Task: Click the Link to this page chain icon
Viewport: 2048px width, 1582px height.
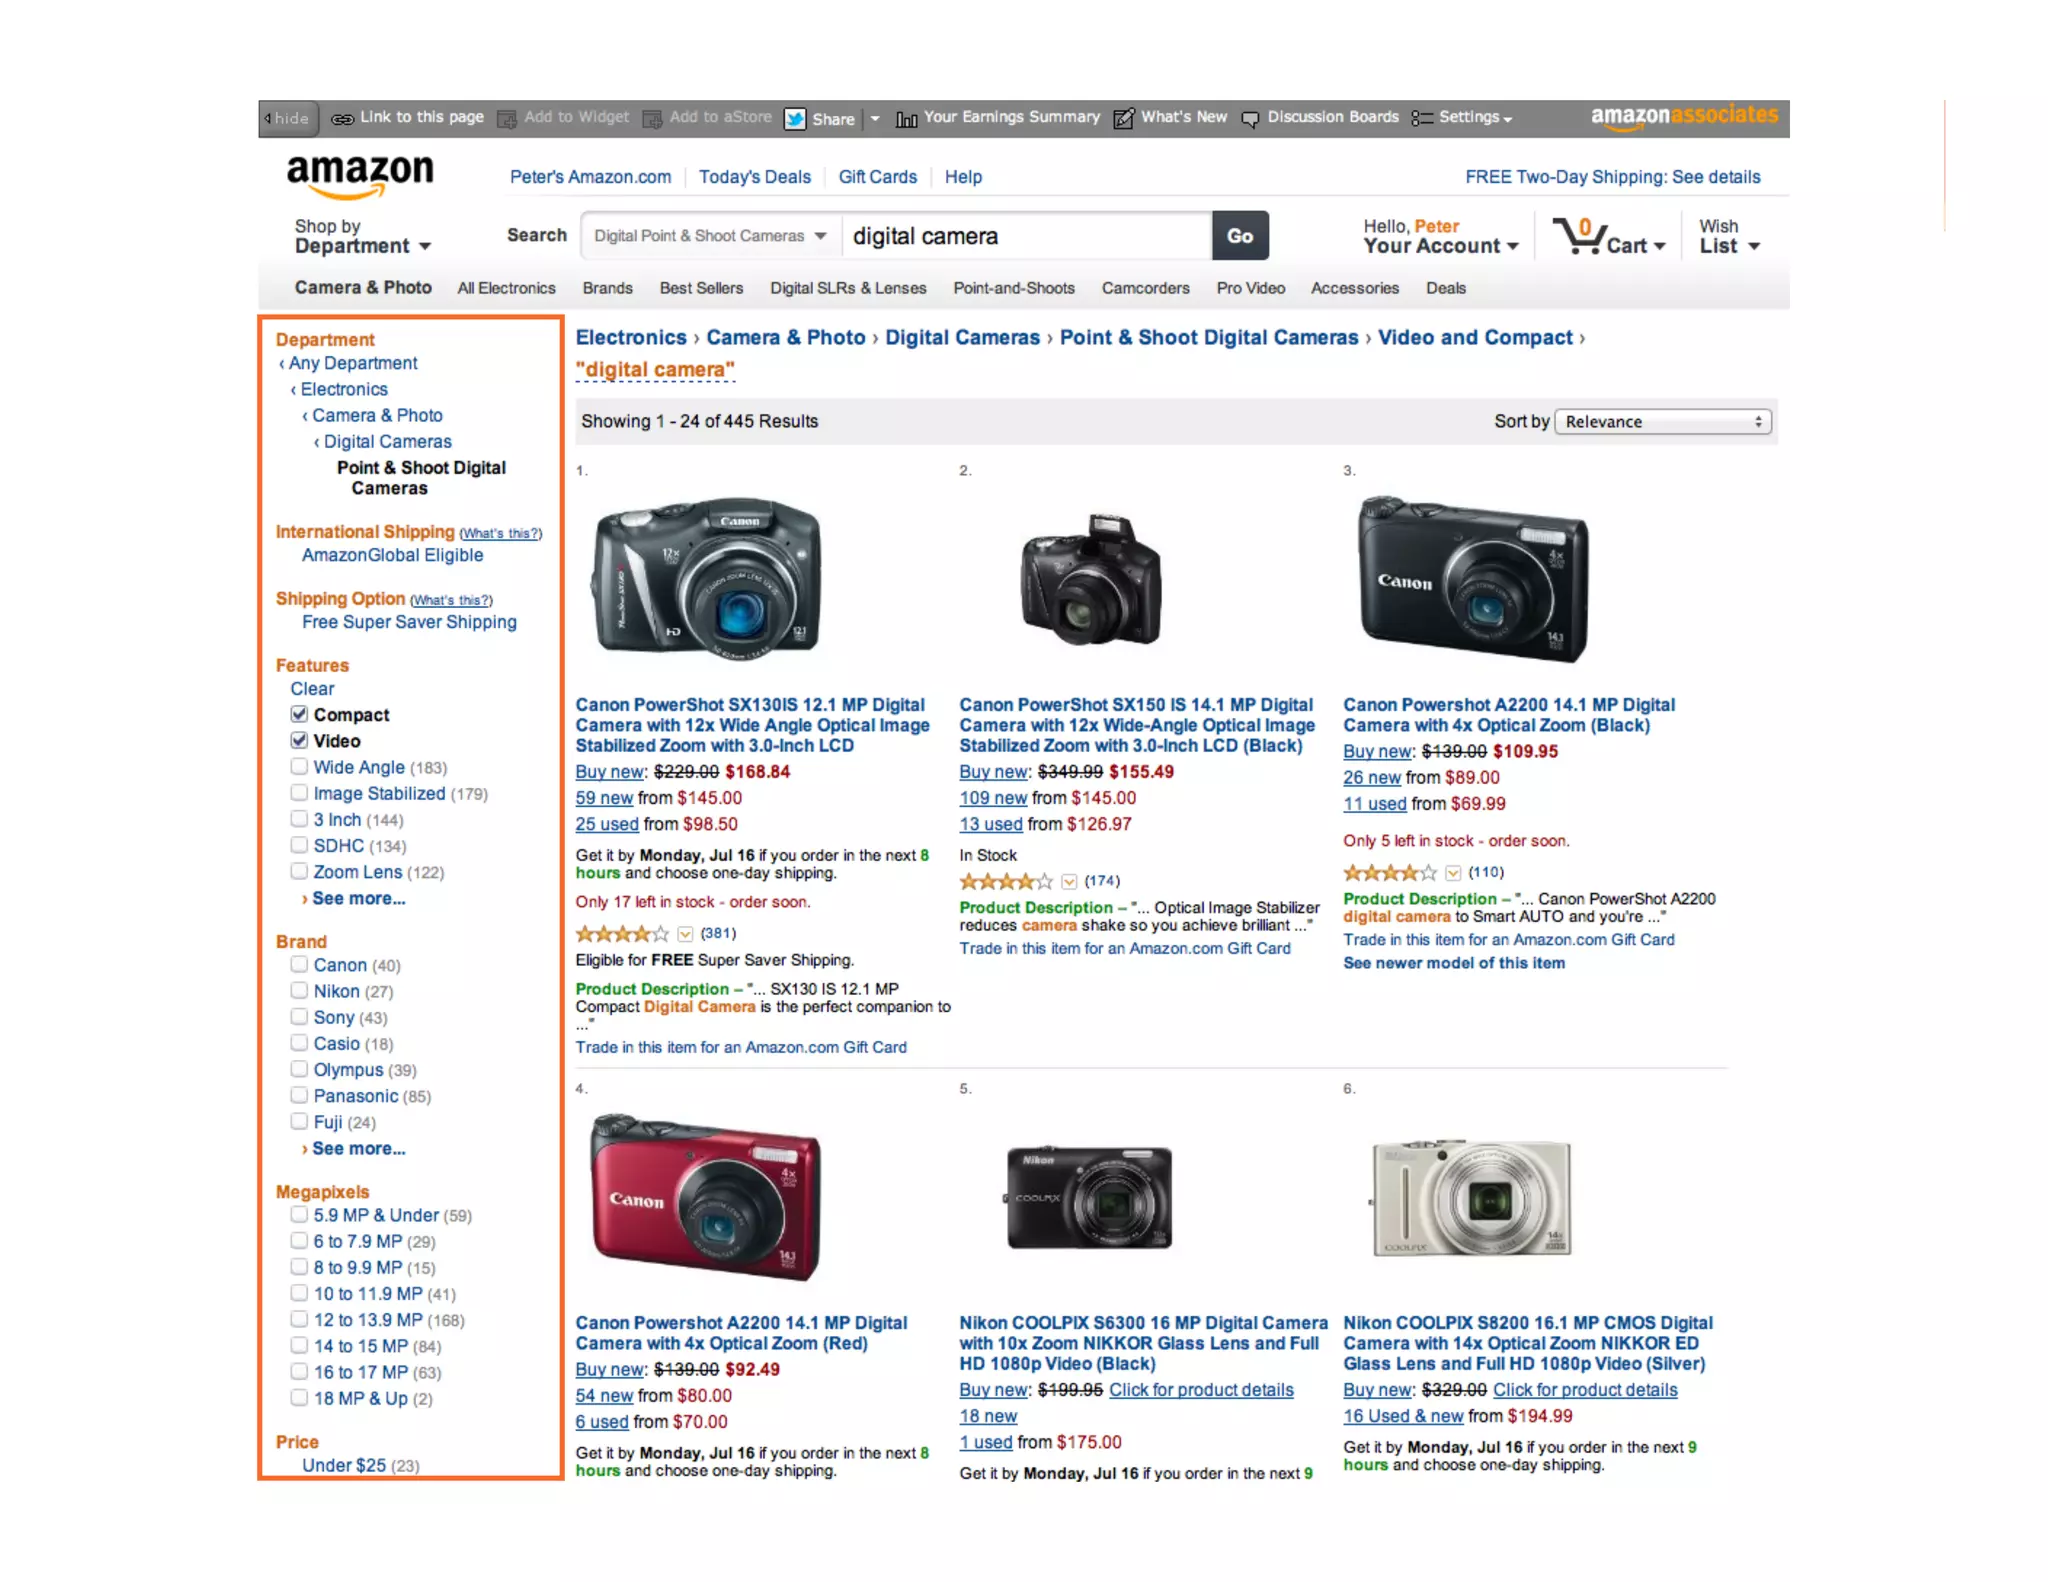Action: 342,119
